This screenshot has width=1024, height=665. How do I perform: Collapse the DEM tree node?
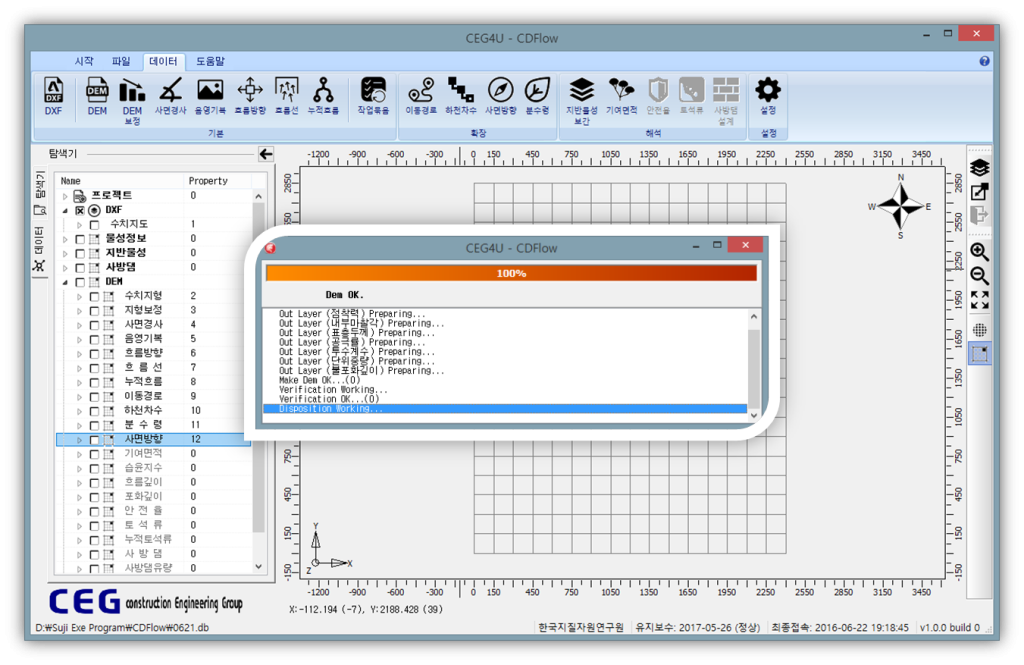(x=65, y=282)
